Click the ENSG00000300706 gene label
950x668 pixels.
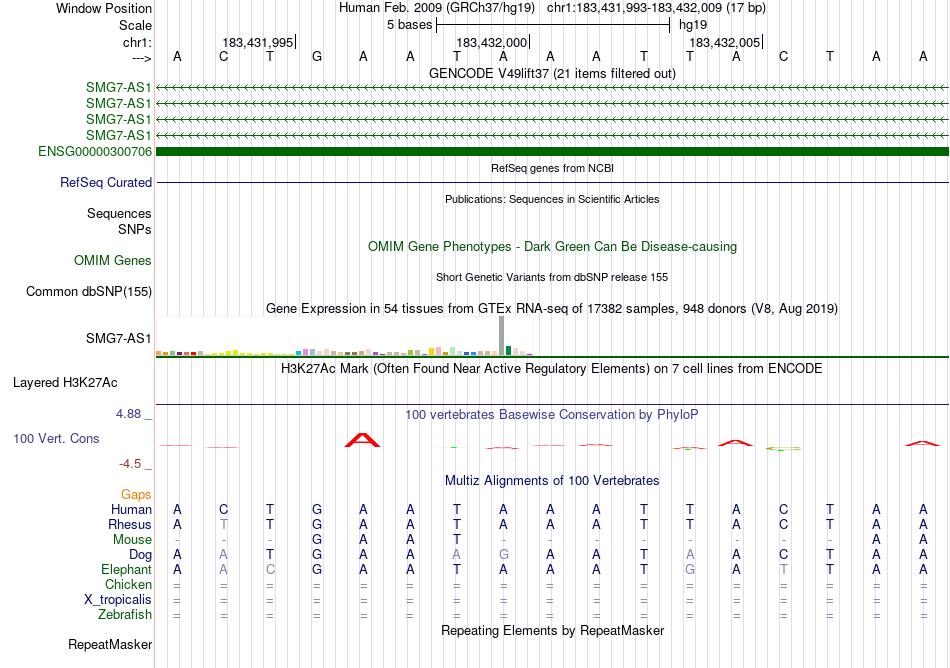pyautogui.click(x=95, y=151)
